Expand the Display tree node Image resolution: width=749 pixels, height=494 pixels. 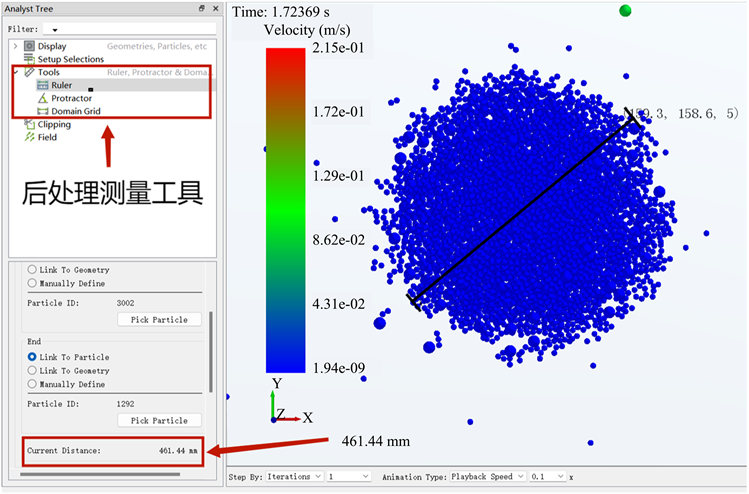pos(14,46)
